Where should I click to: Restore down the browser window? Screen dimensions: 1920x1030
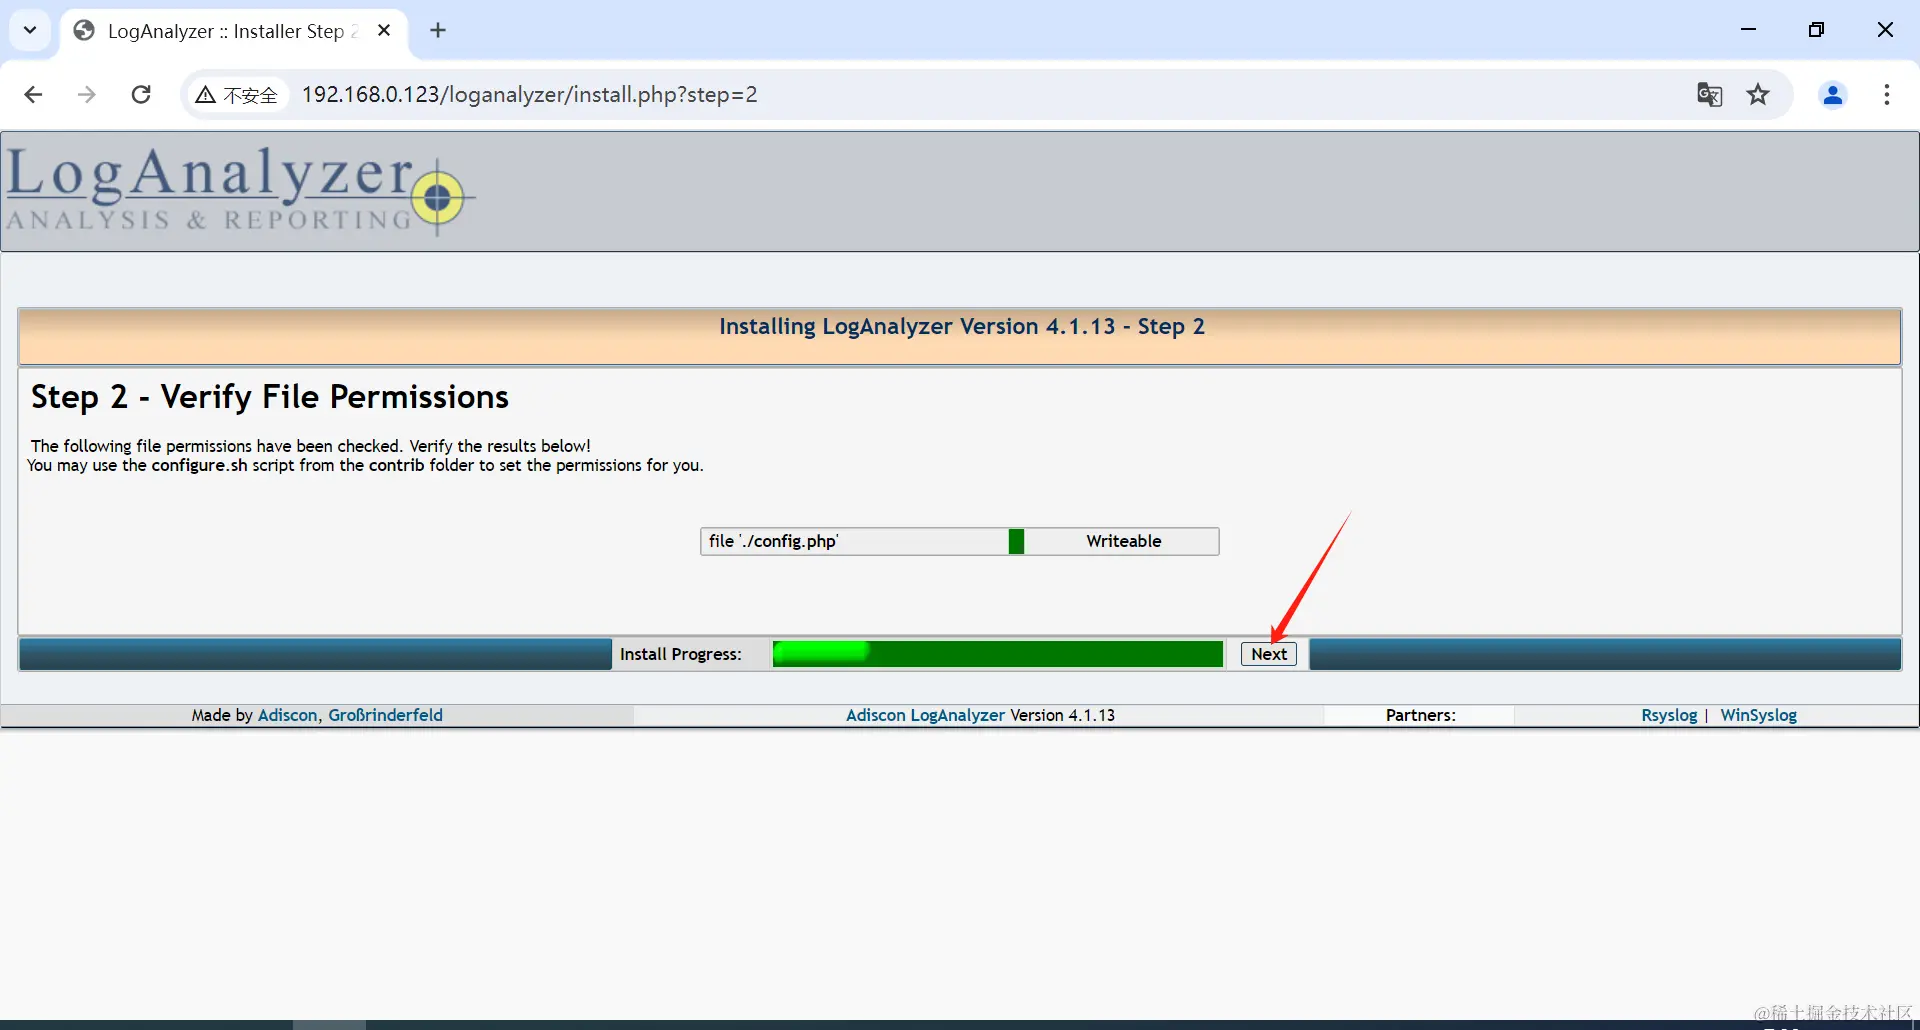(1816, 30)
